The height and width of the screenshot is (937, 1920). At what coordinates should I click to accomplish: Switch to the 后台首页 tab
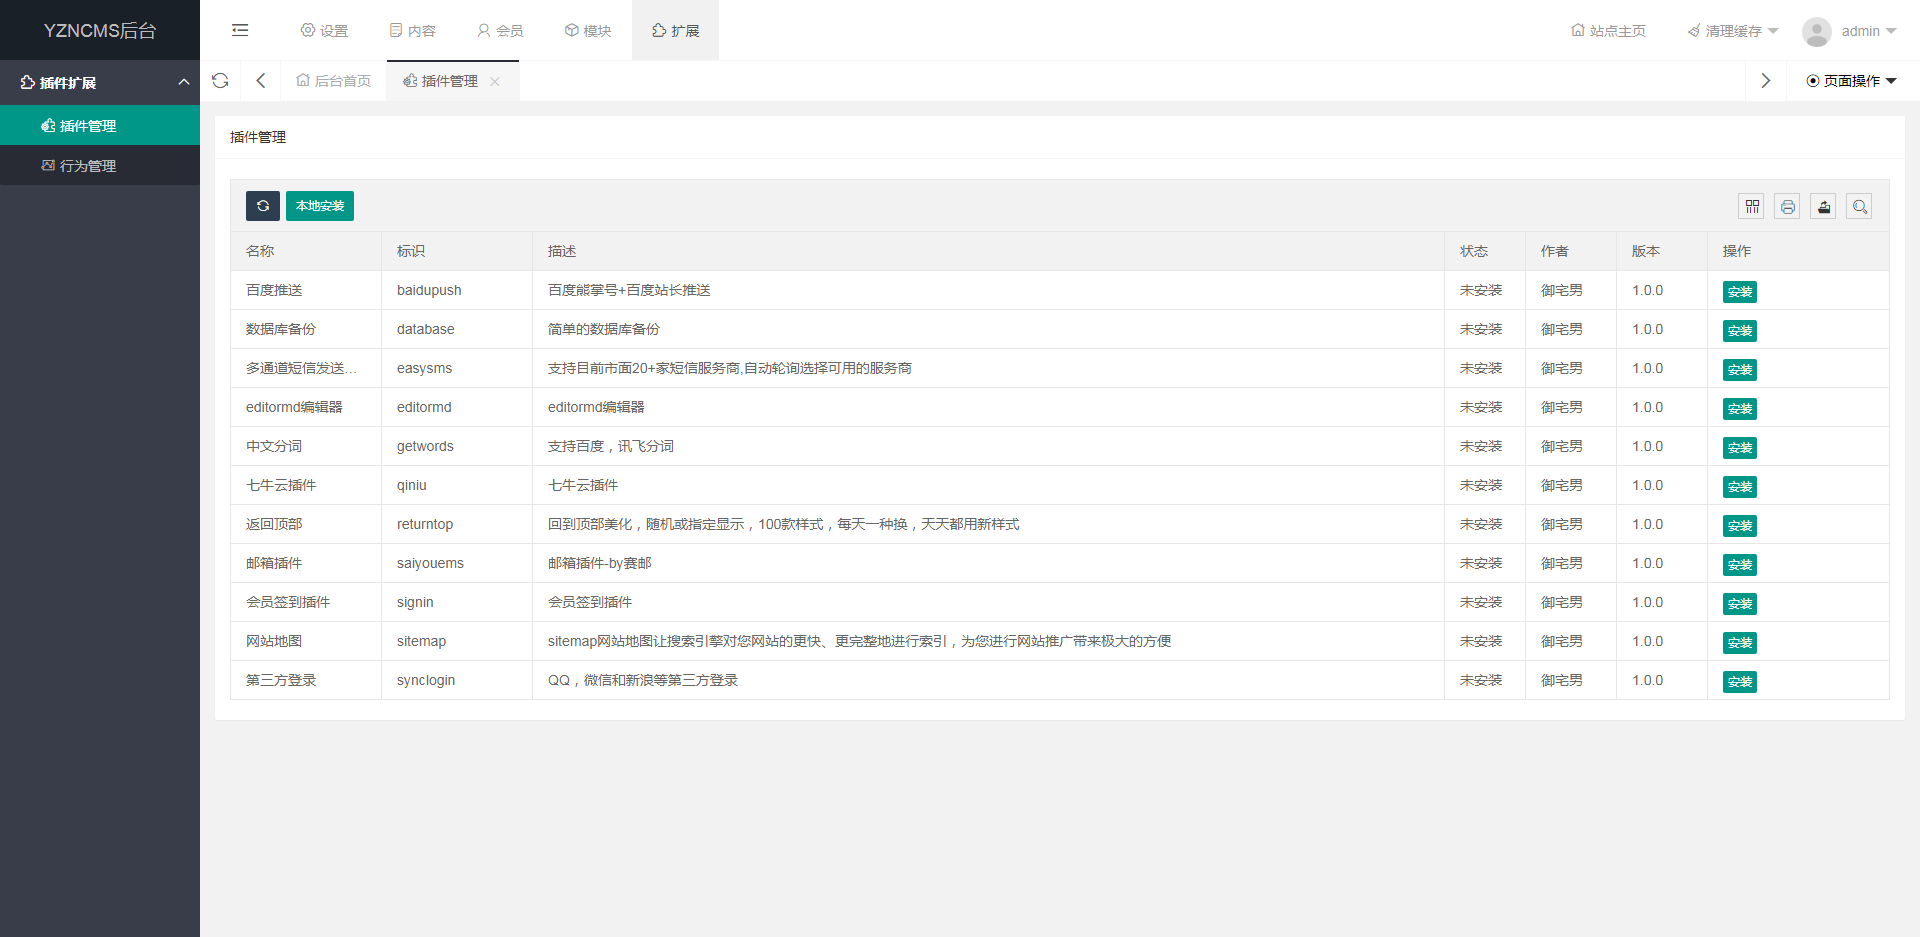tap(334, 81)
